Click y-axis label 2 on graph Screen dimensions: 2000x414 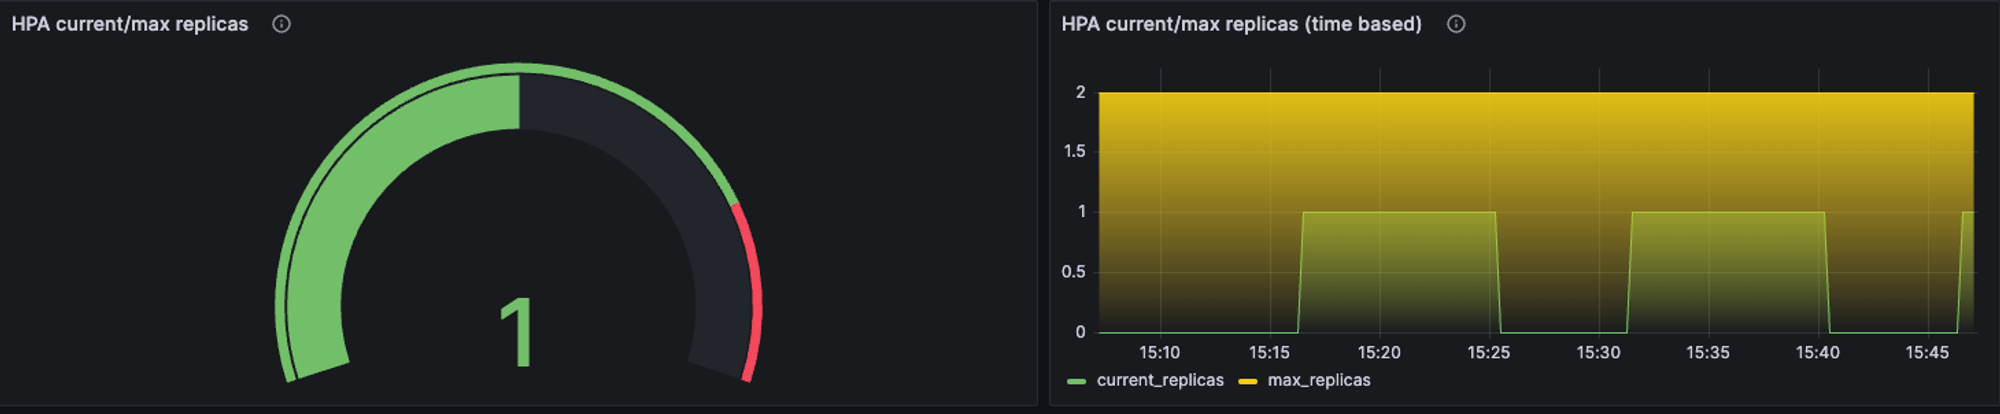pos(1080,92)
